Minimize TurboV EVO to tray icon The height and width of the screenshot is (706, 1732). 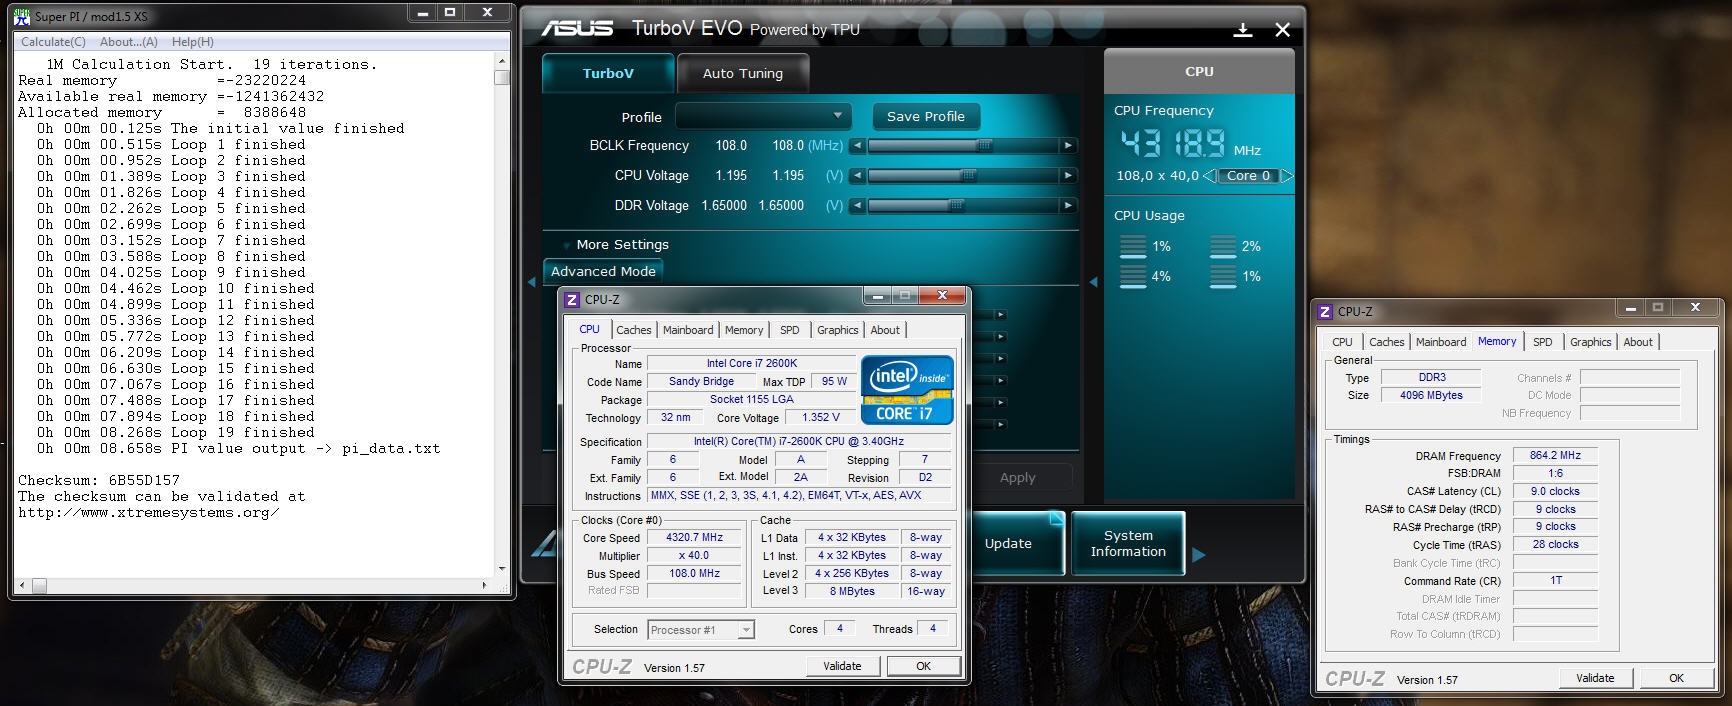click(x=1243, y=30)
